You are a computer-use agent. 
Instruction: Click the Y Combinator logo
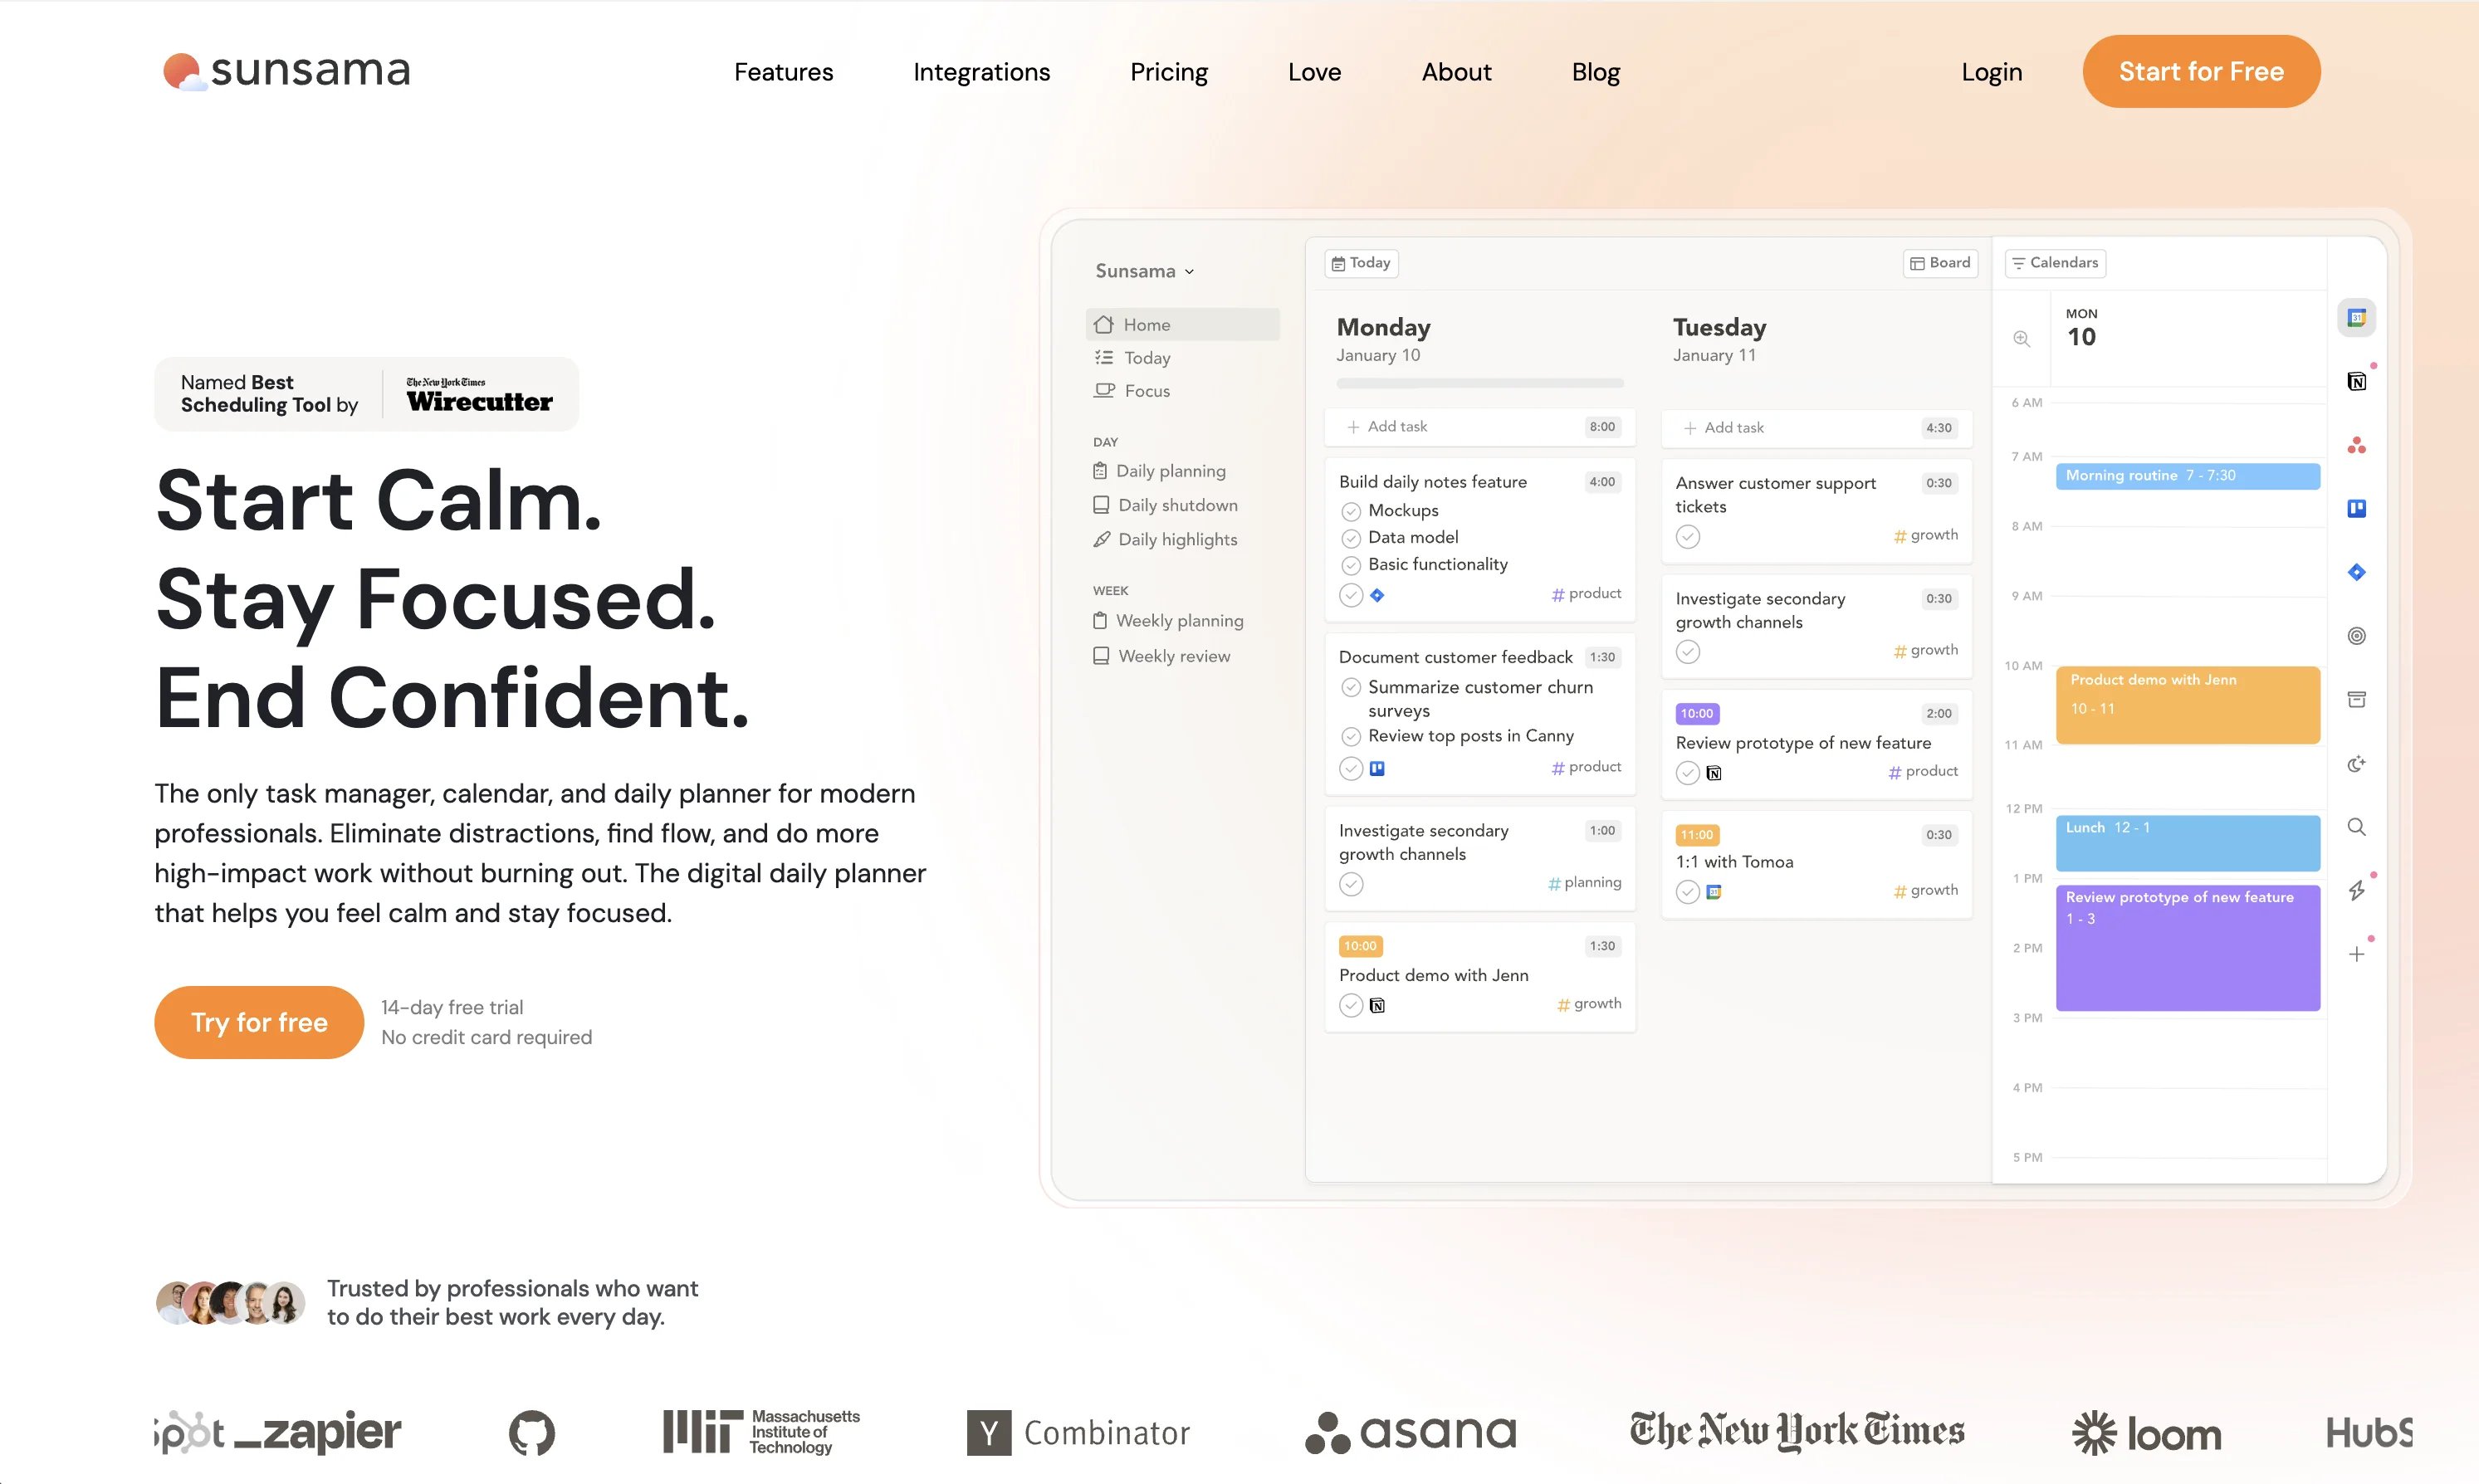[1078, 1433]
